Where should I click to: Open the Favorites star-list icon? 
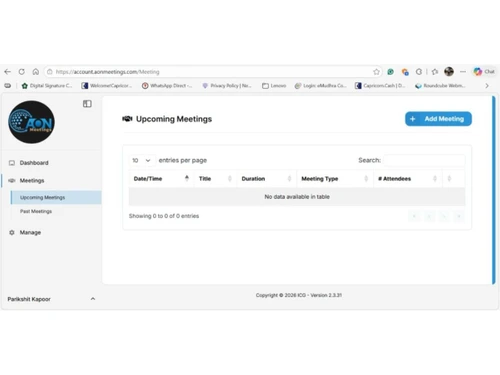pyautogui.click(x=435, y=72)
